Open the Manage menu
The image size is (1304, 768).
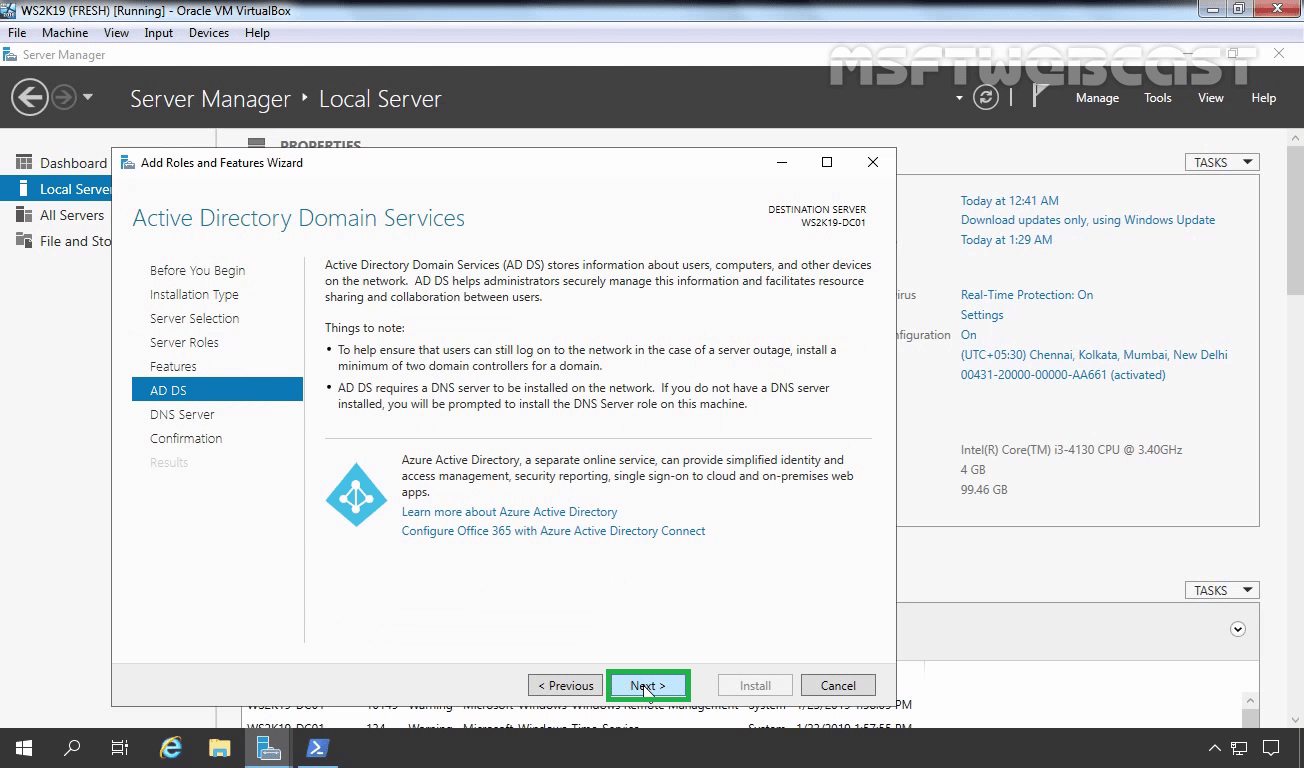click(1097, 98)
